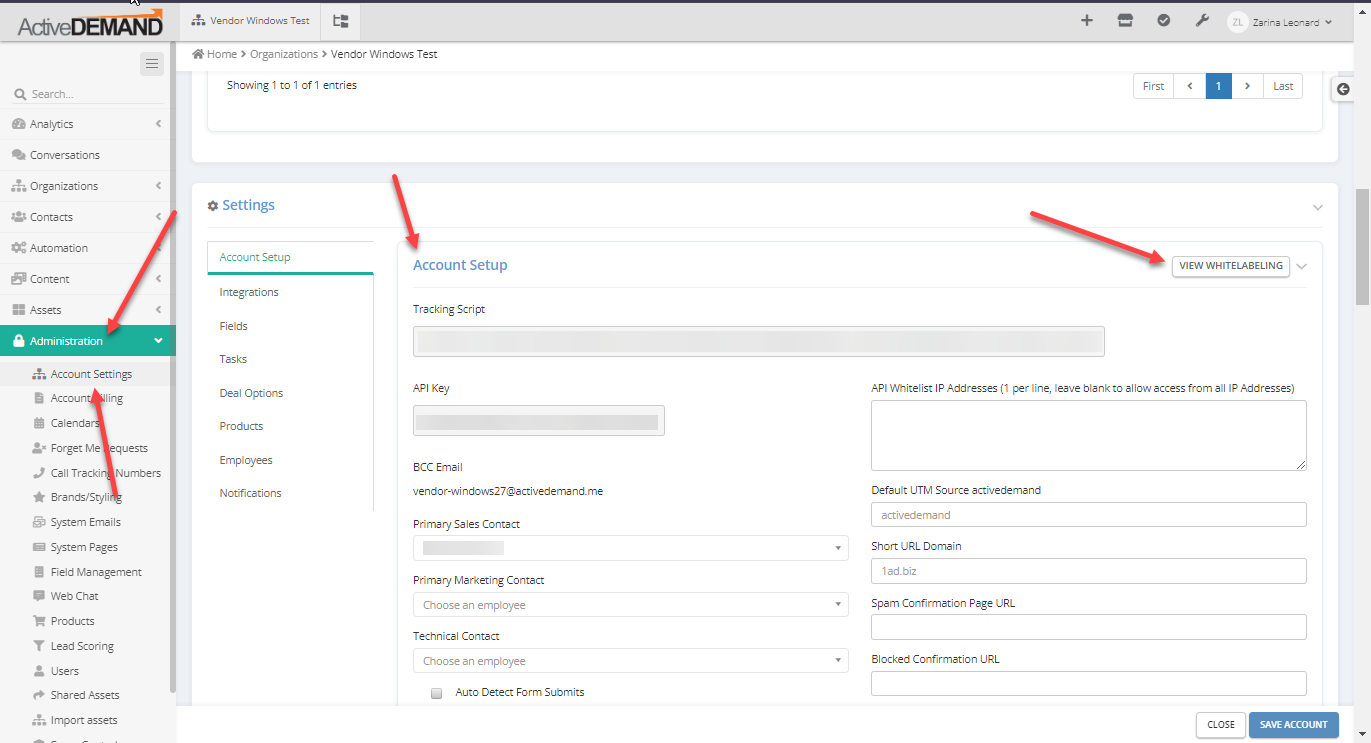Collapse the Account Setup panel chevron
The height and width of the screenshot is (743, 1371).
coord(1301,266)
